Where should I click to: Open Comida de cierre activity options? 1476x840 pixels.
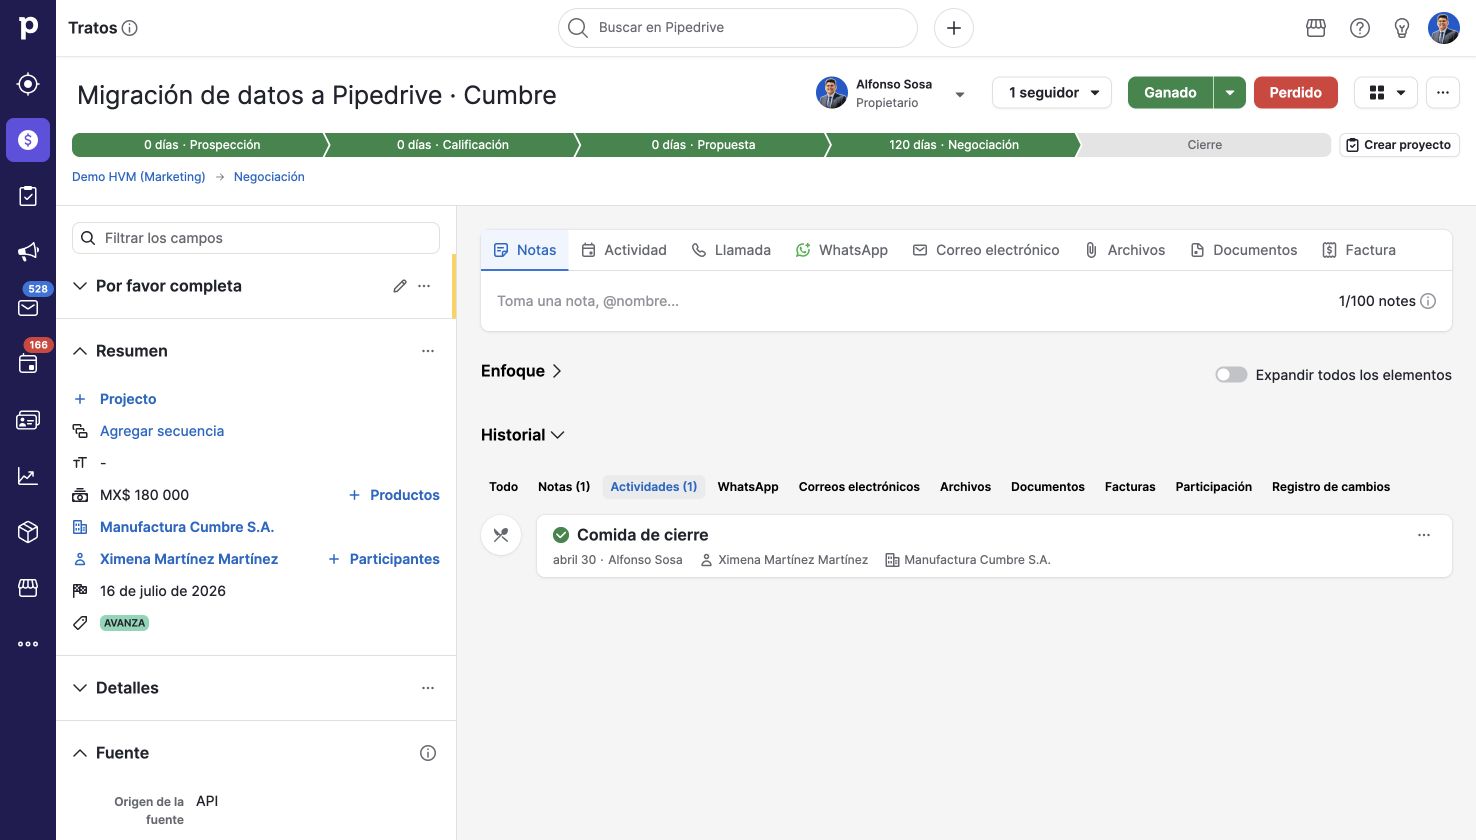click(1424, 535)
